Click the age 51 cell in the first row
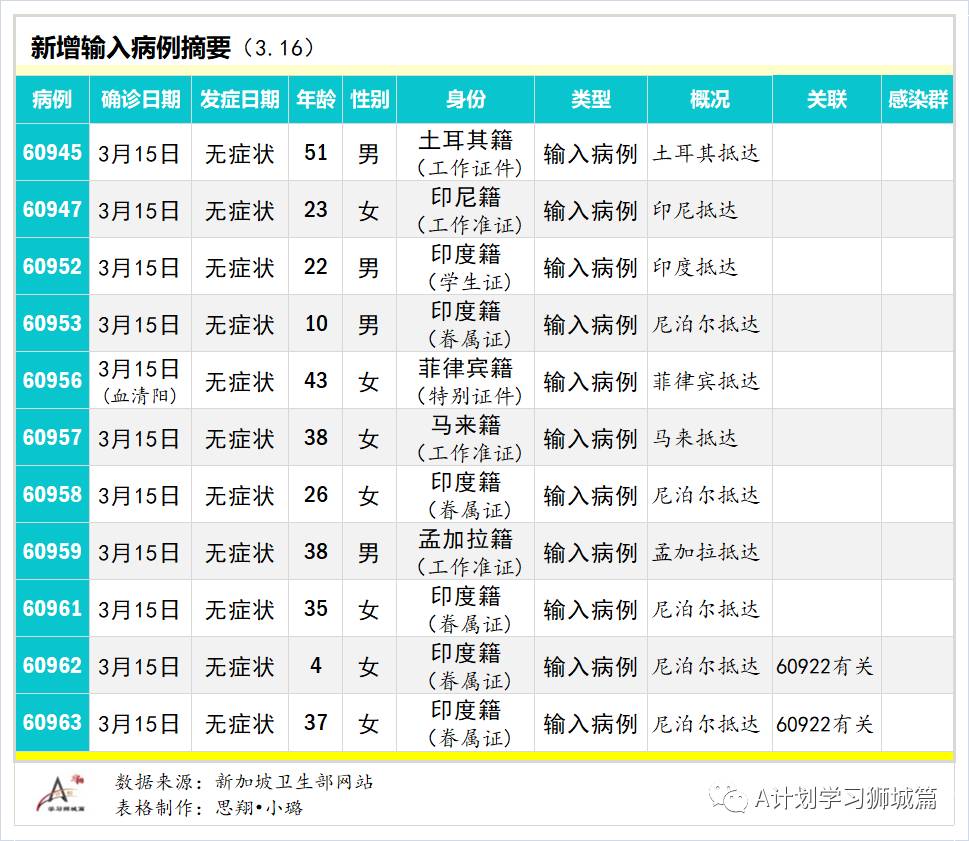Image resolution: width=969 pixels, height=841 pixels. point(316,155)
